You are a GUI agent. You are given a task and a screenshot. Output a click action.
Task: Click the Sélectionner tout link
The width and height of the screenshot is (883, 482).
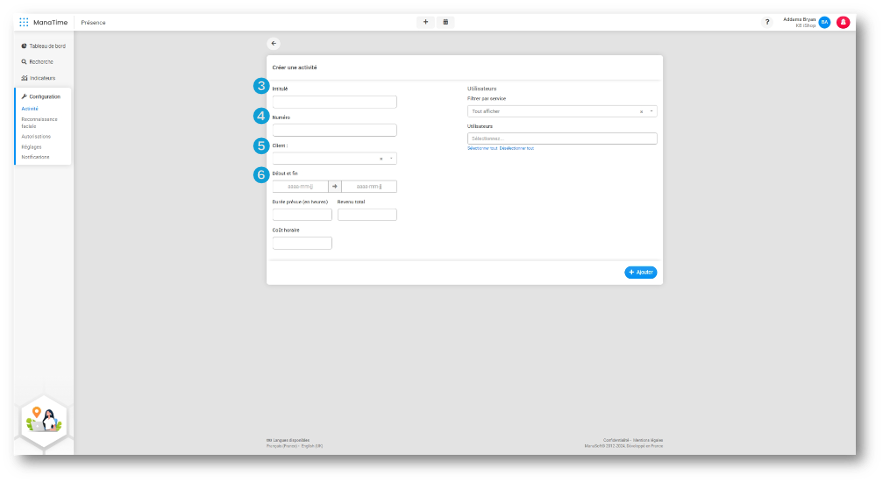tap(482, 149)
